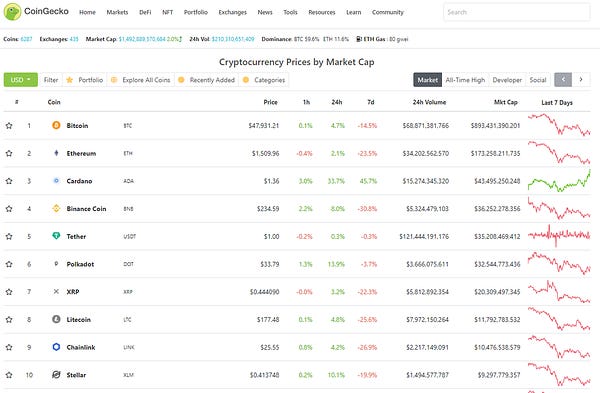The height and width of the screenshot is (393, 600).
Task: Favorite Bitcoin with its star
Action: (x=9, y=126)
